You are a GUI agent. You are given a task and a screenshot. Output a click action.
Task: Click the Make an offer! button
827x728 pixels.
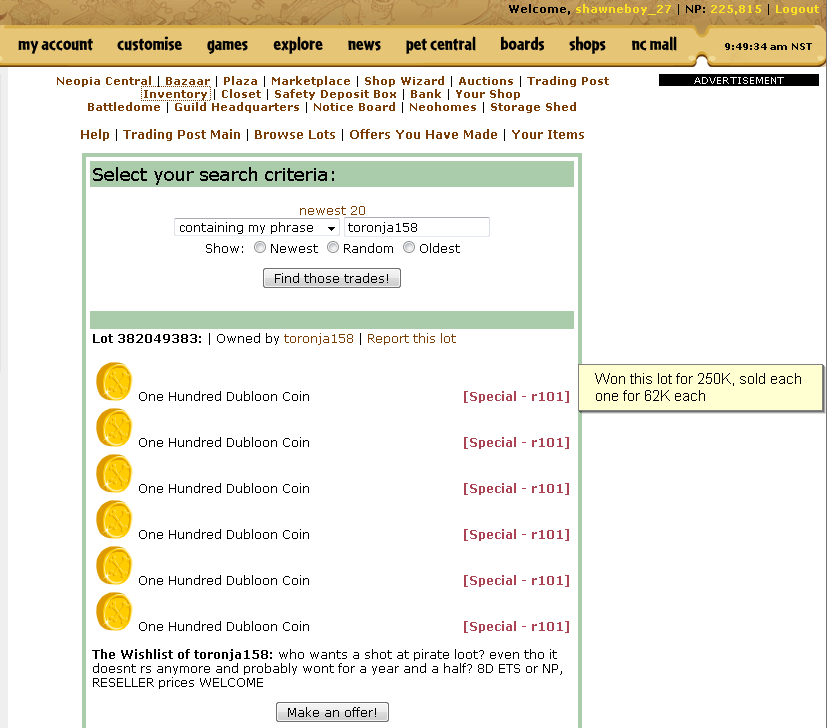coord(332,712)
